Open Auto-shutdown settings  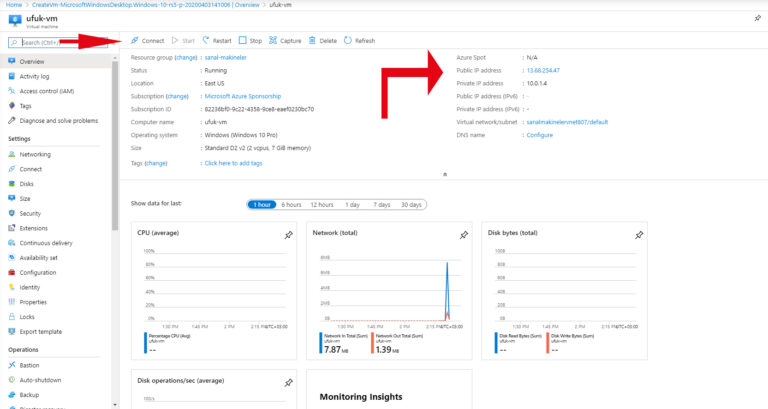40,380
